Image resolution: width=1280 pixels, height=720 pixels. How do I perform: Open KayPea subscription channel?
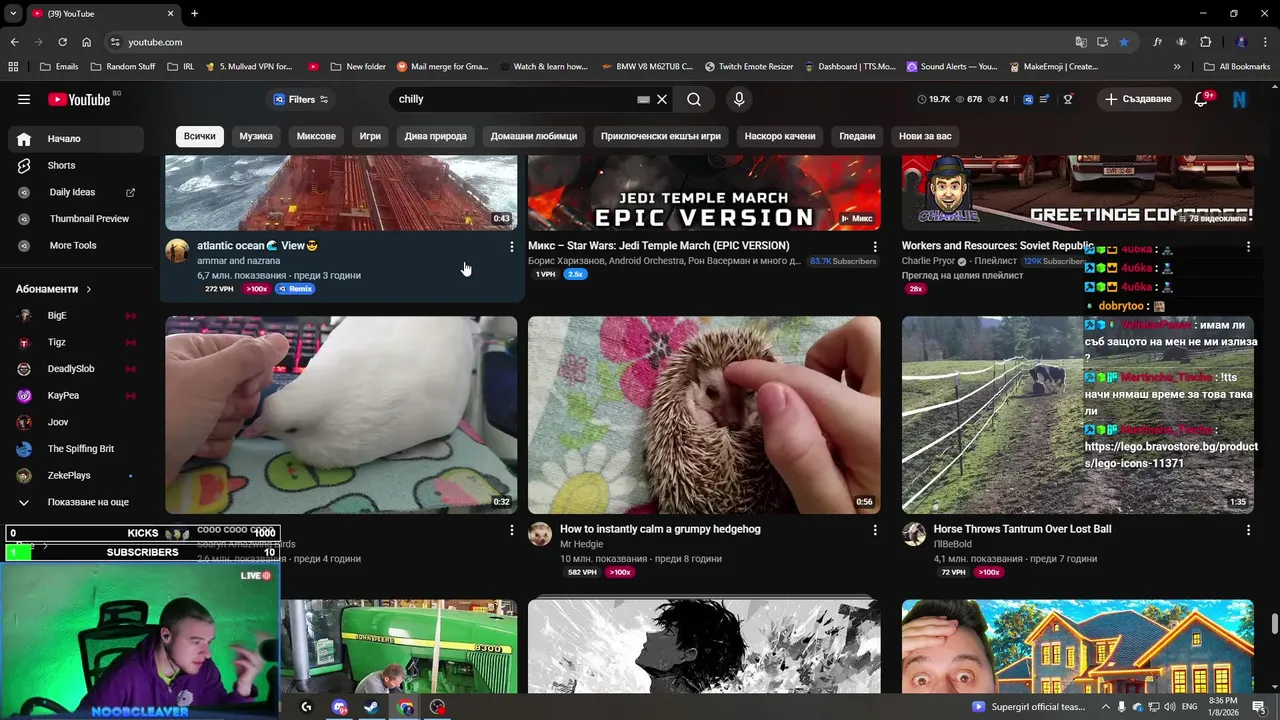coord(76,395)
